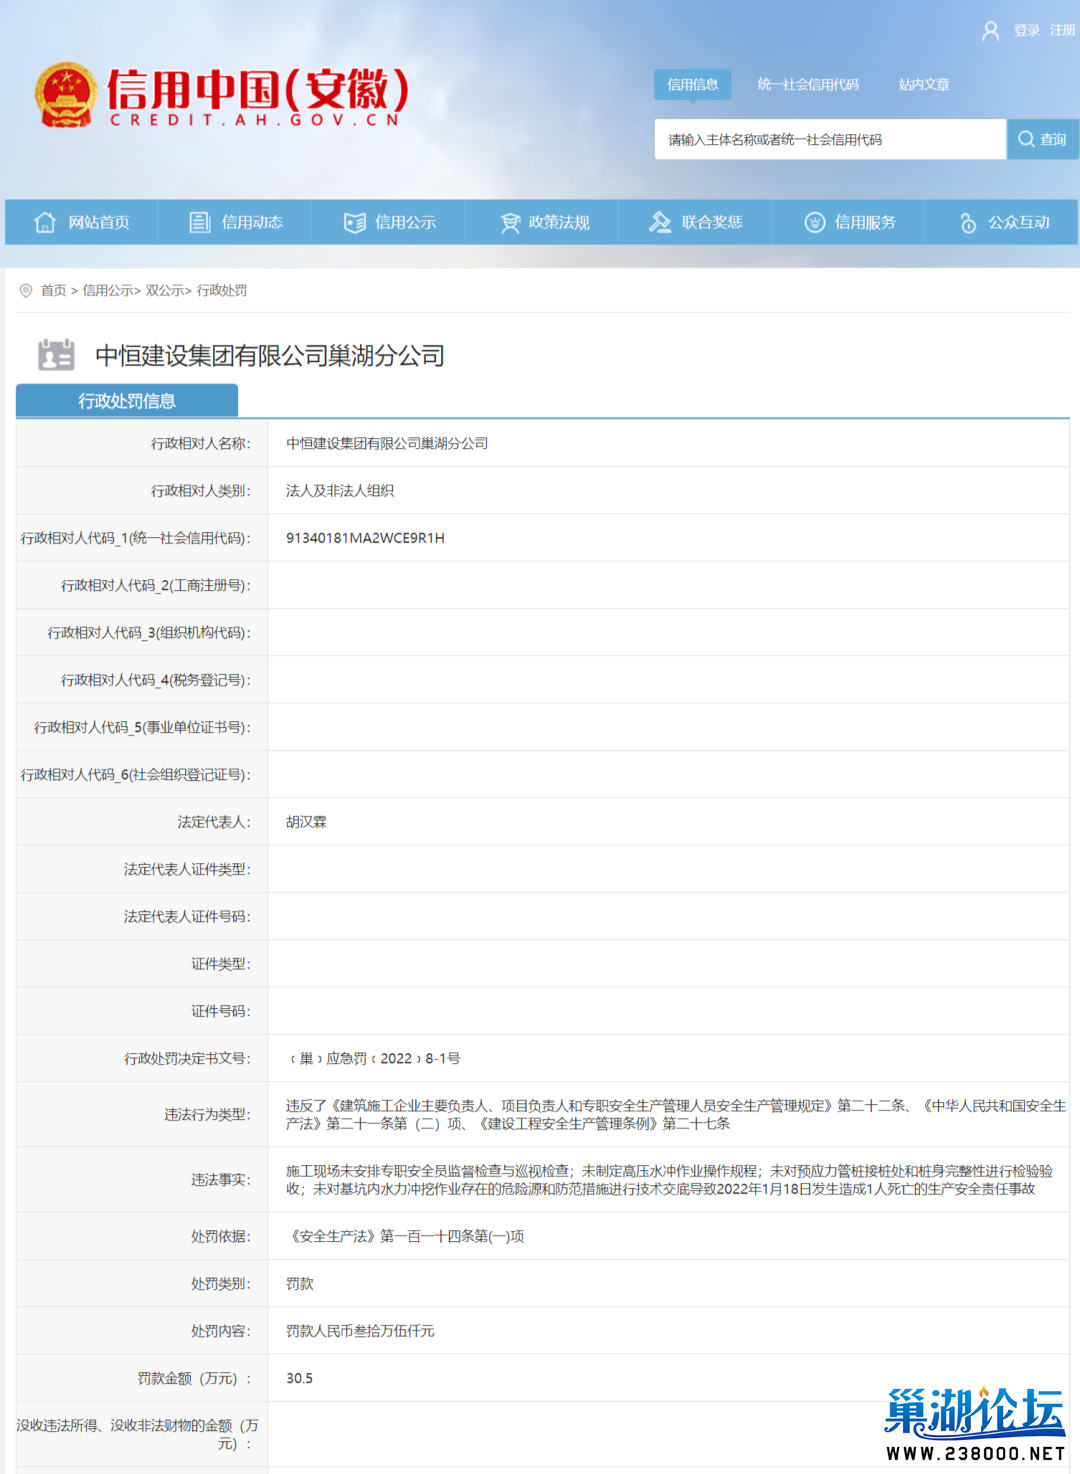The width and height of the screenshot is (1080, 1474).
Task: Click the label 行政相对人名称
Action: pos(201,443)
